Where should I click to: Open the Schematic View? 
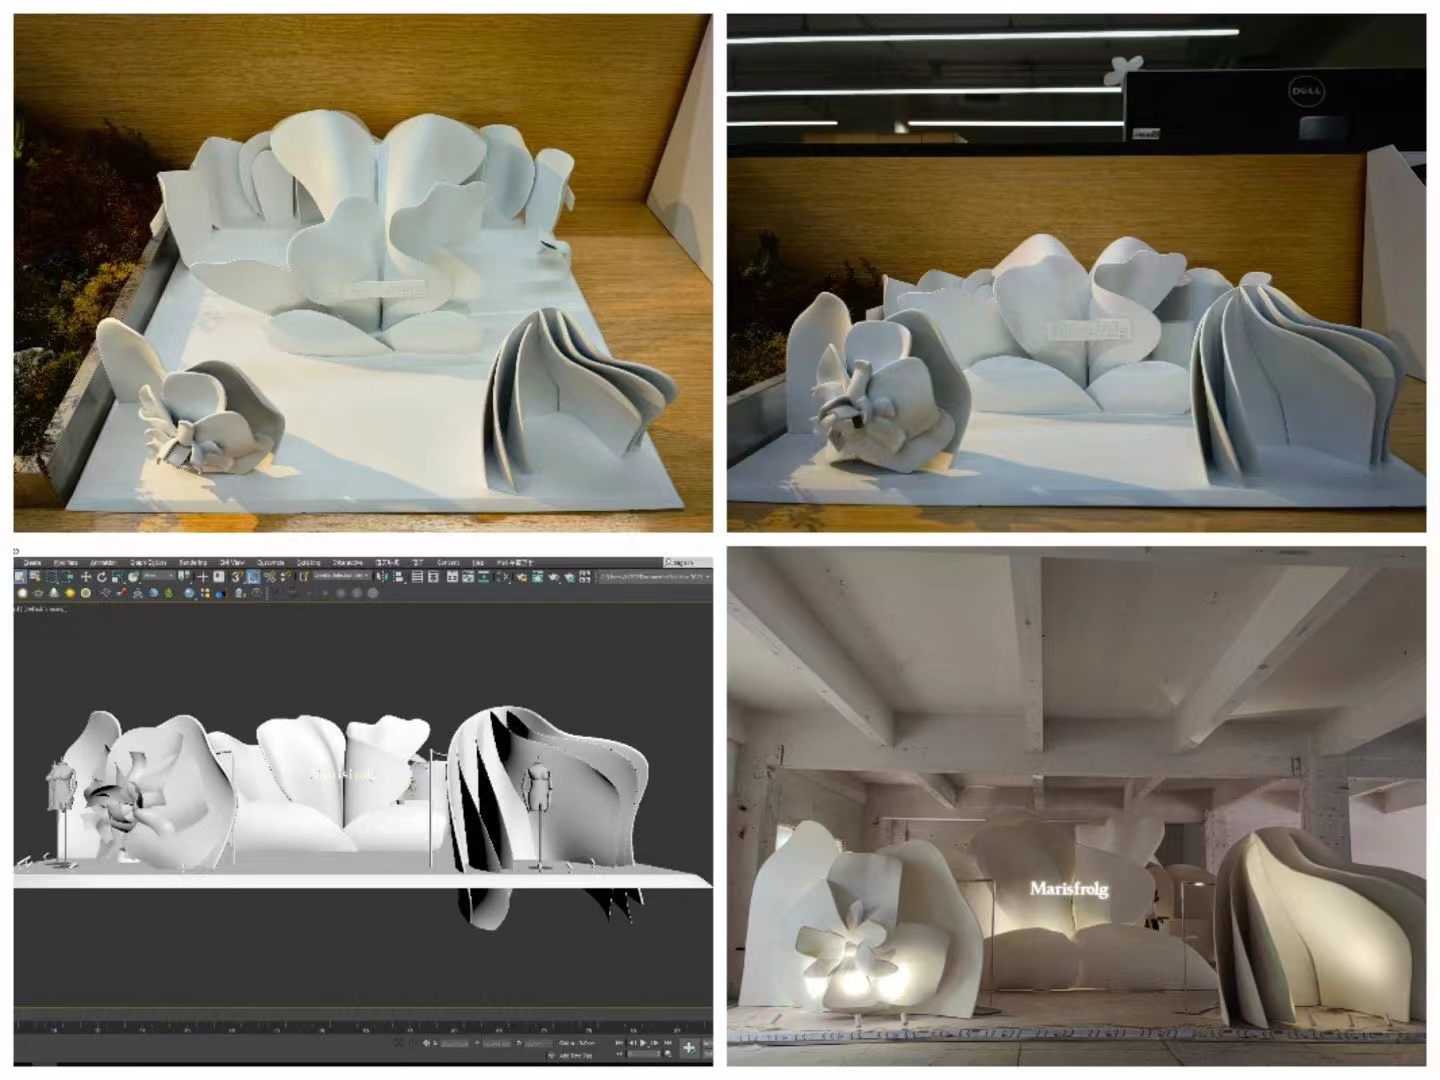pos(483,577)
